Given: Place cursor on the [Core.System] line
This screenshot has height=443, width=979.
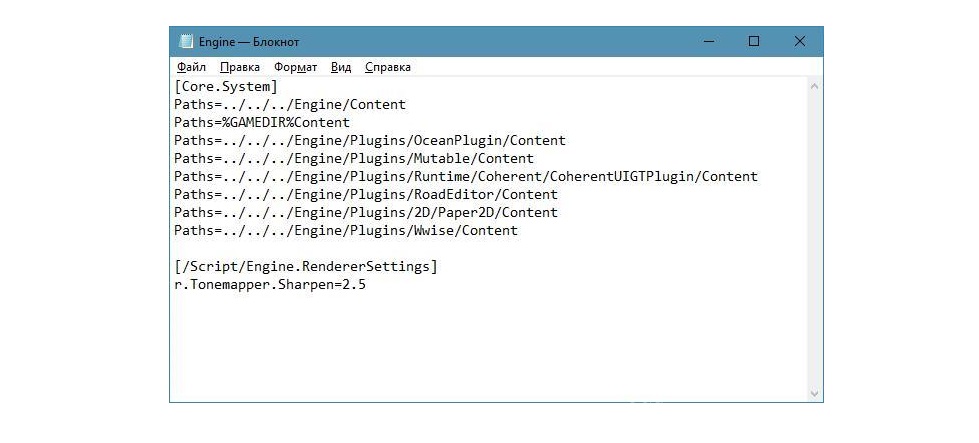Looking at the screenshot, I should coord(225,87).
